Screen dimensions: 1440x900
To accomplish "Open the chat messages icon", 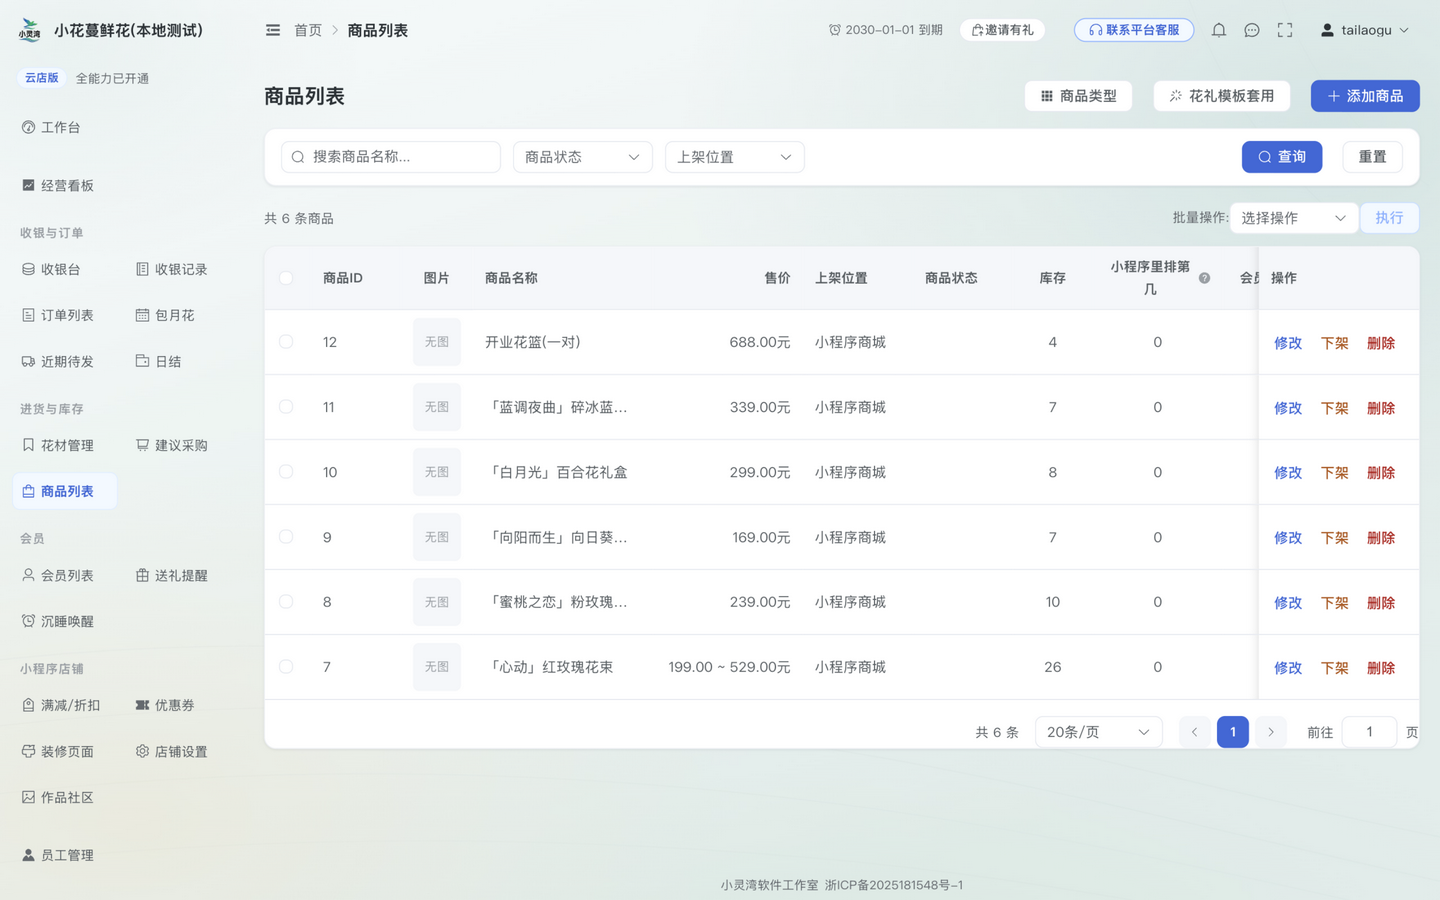I will (x=1251, y=30).
